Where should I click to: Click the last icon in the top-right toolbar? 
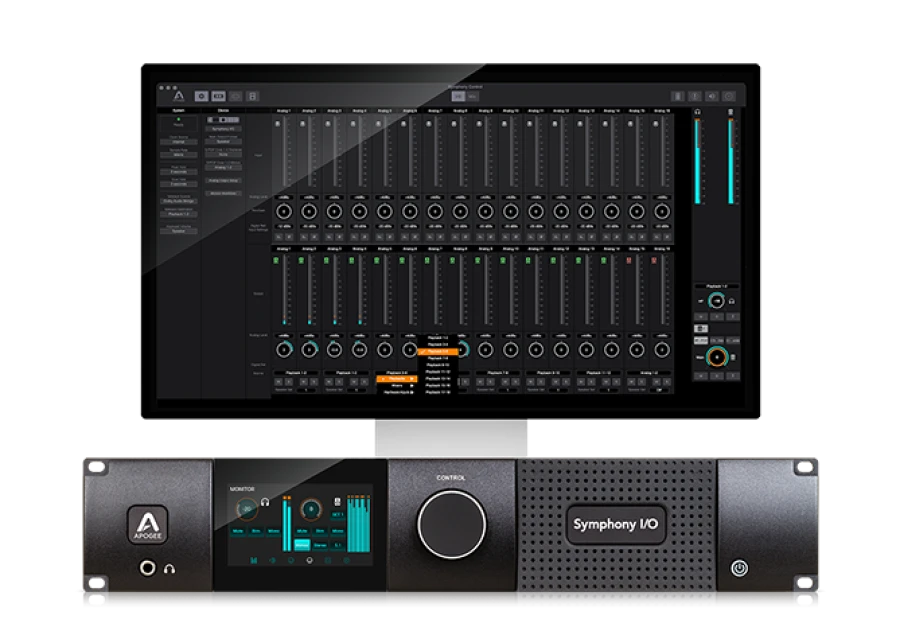pos(729,96)
